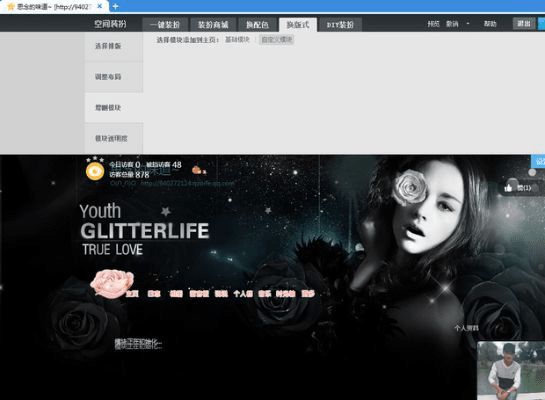Screen dimensions: 545x400
Task: Select 调整布局 in left sidebar
Action: (x=114, y=77)
